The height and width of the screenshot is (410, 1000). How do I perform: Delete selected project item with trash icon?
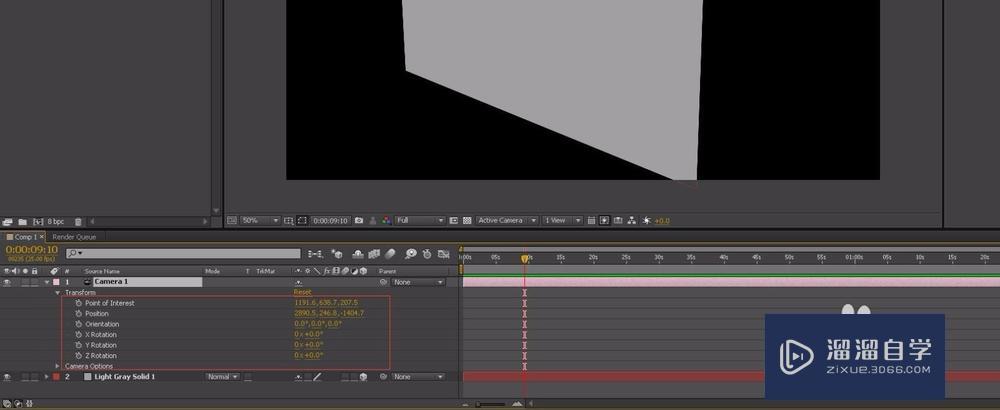[x=78, y=222]
